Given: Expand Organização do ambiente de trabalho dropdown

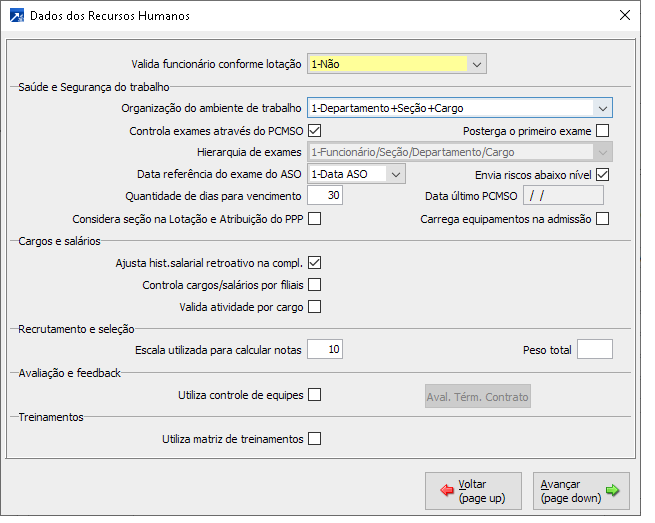Looking at the screenshot, I should [602, 108].
